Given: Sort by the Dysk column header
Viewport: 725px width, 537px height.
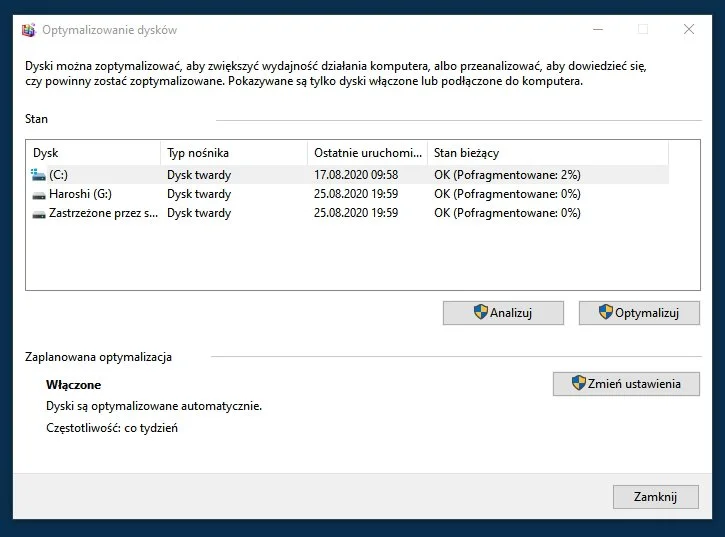Looking at the screenshot, I should [x=93, y=153].
